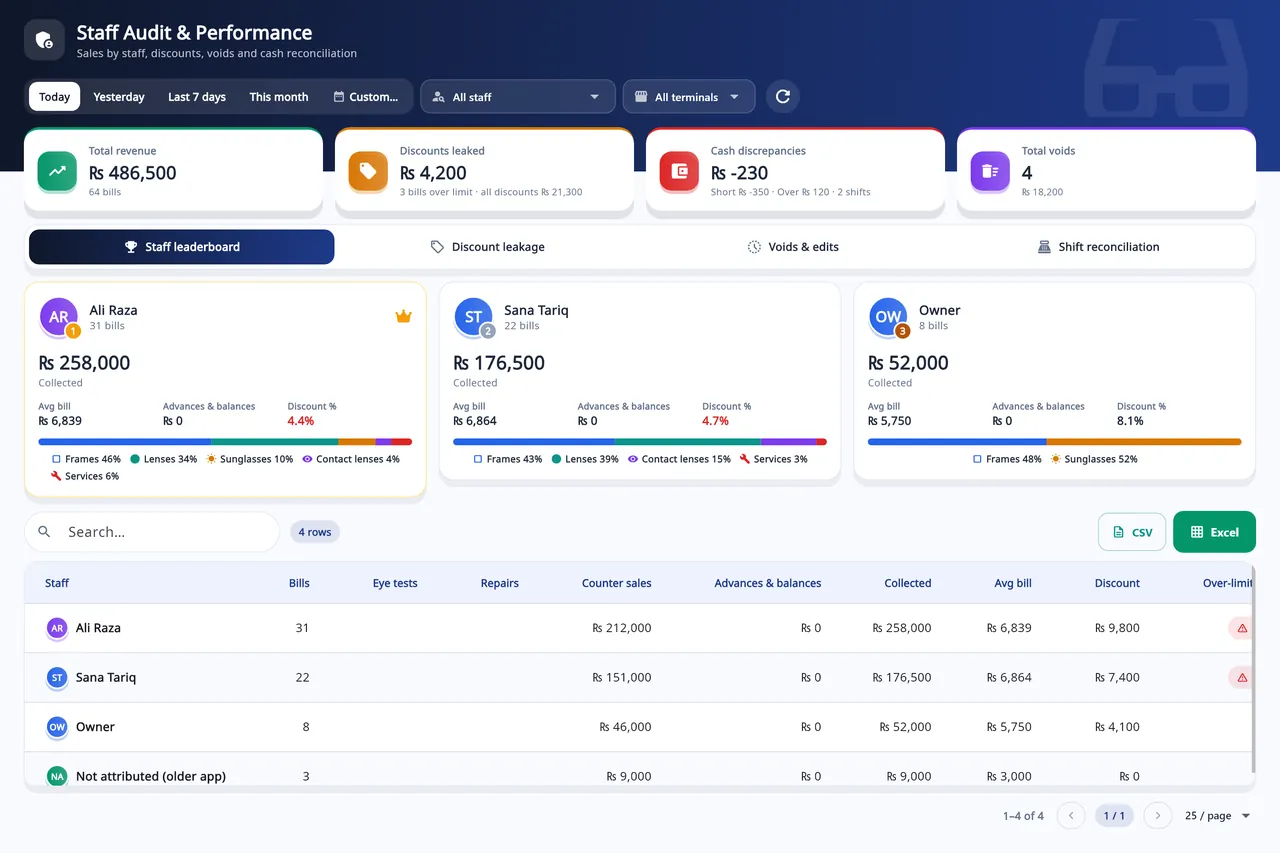This screenshot has height=853, width=1280.
Task: Click the Cash discrepancies wallet icon
Action: (x=680, y=171)
